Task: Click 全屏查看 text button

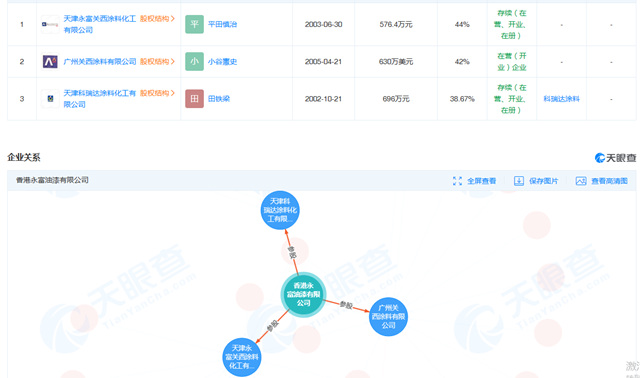Action: pyautogui.click(x=481, y=181)
